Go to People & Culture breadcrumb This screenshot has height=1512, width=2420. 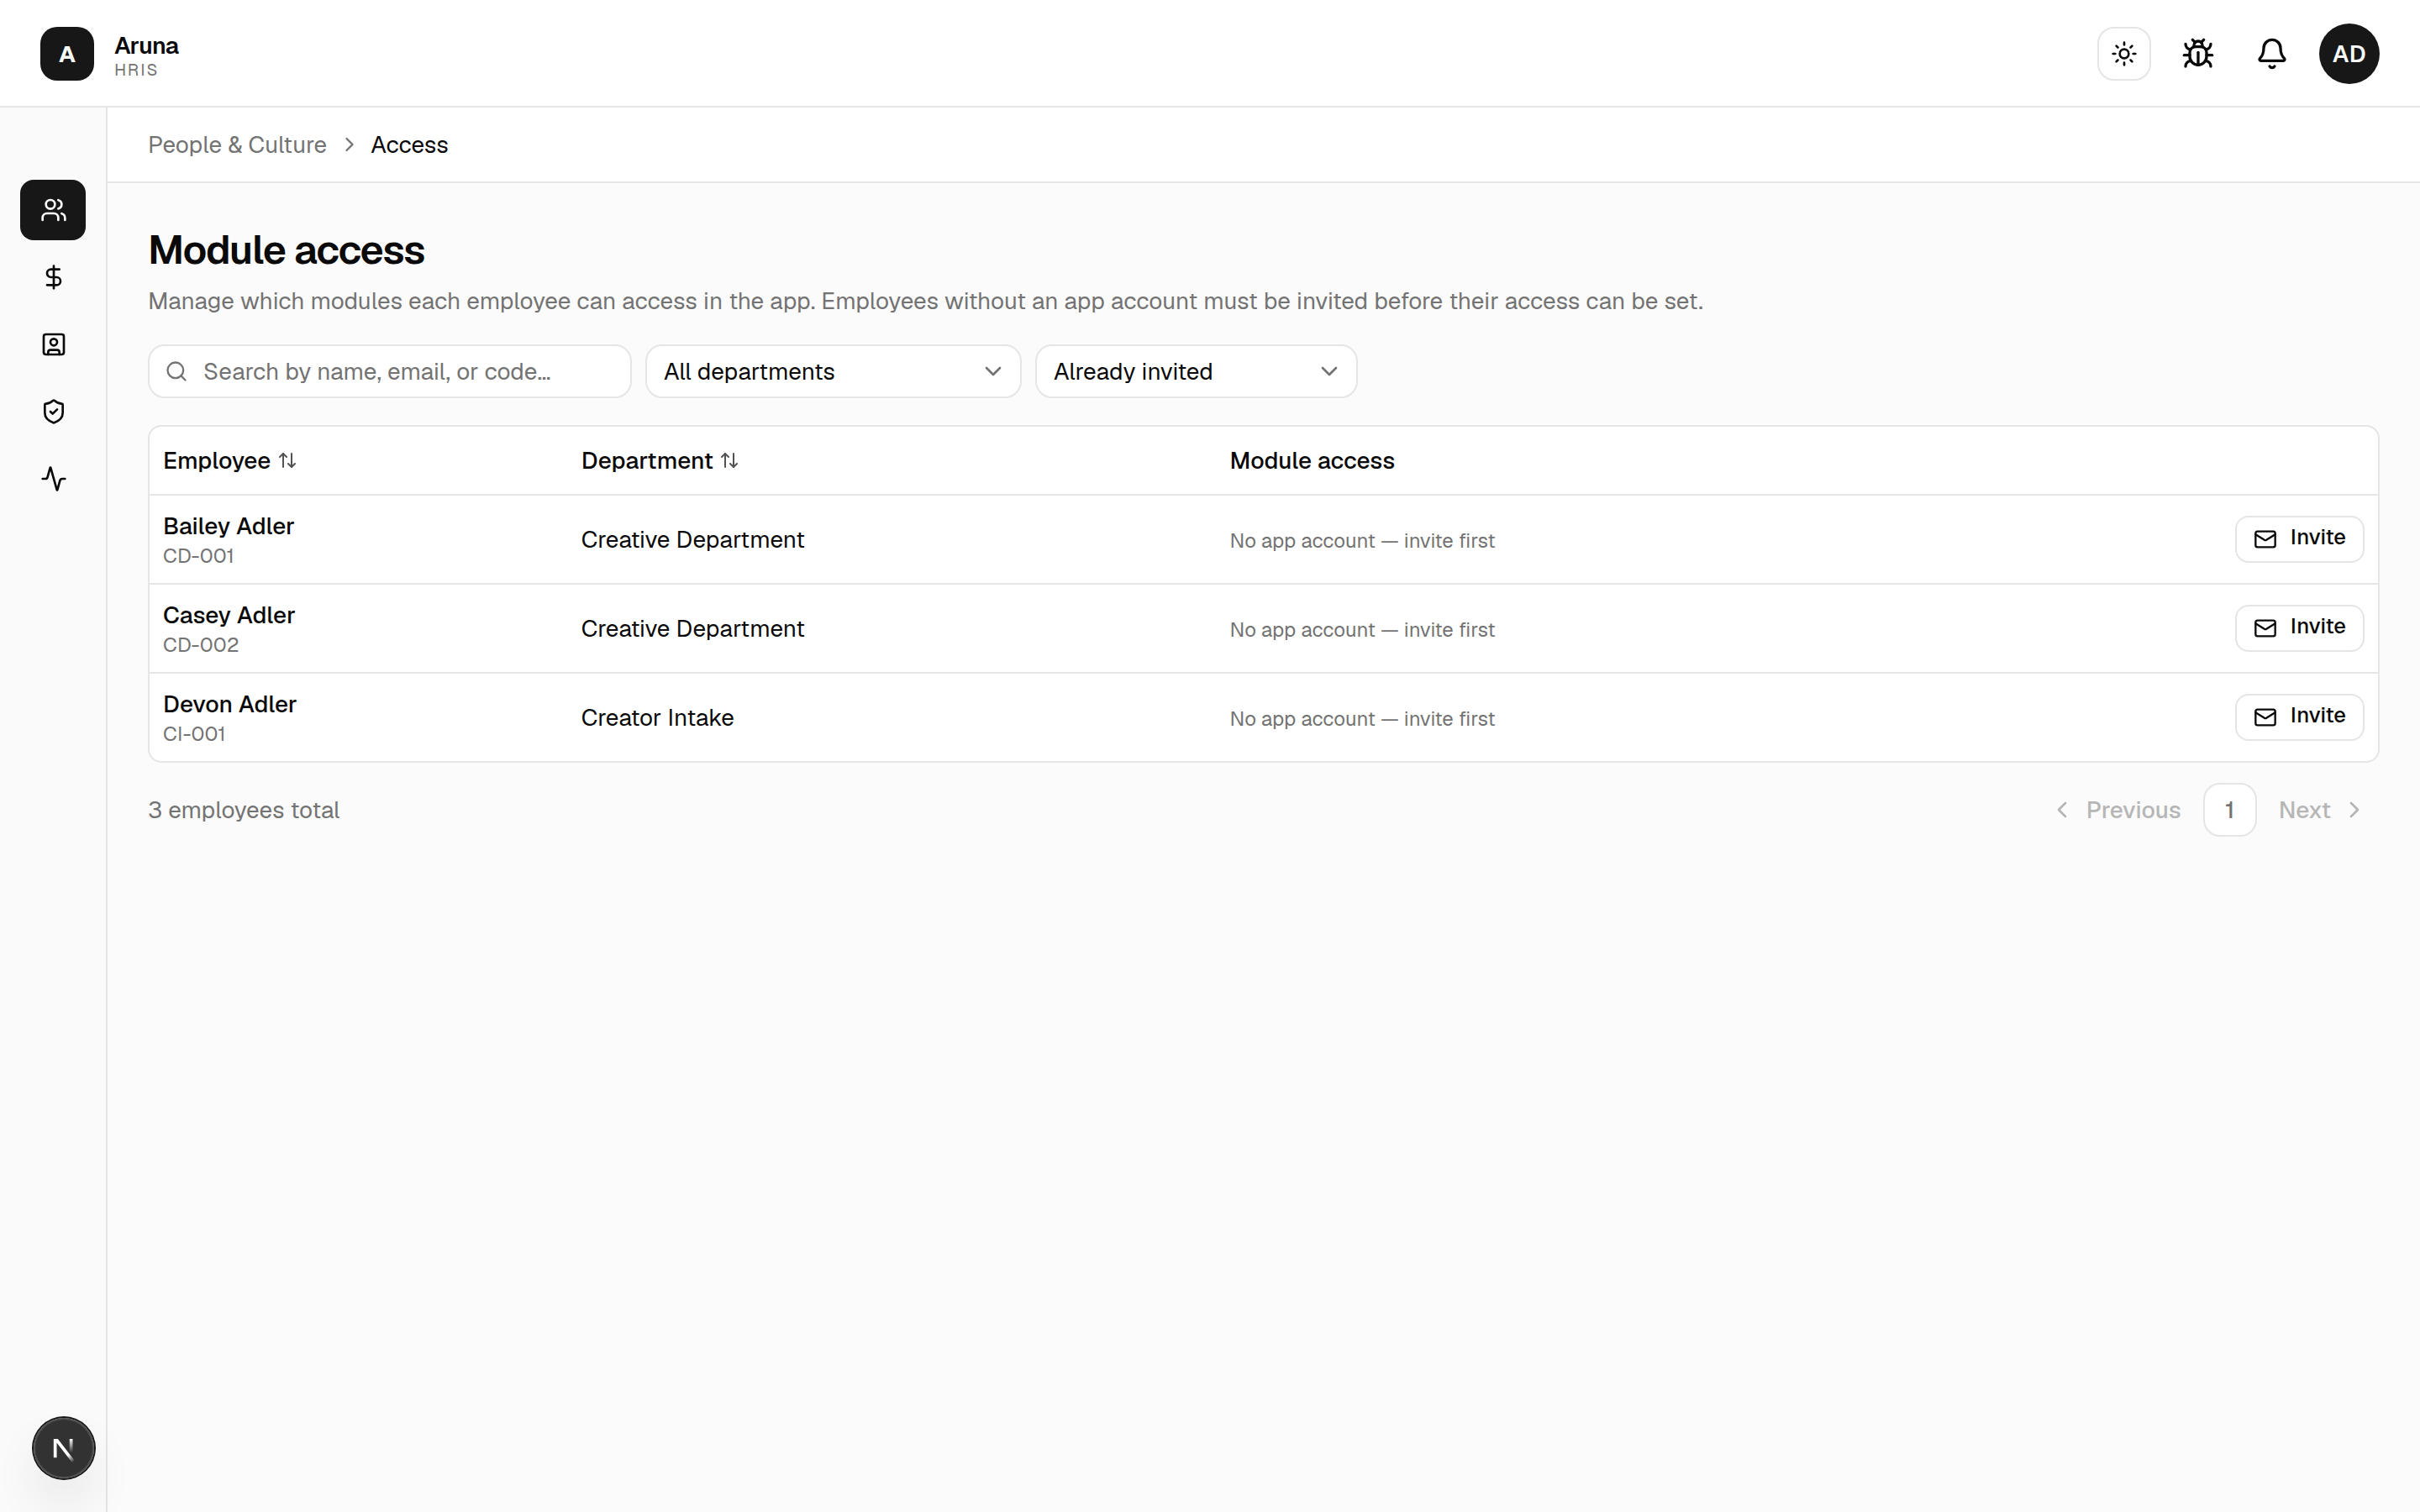coord(237,144)
